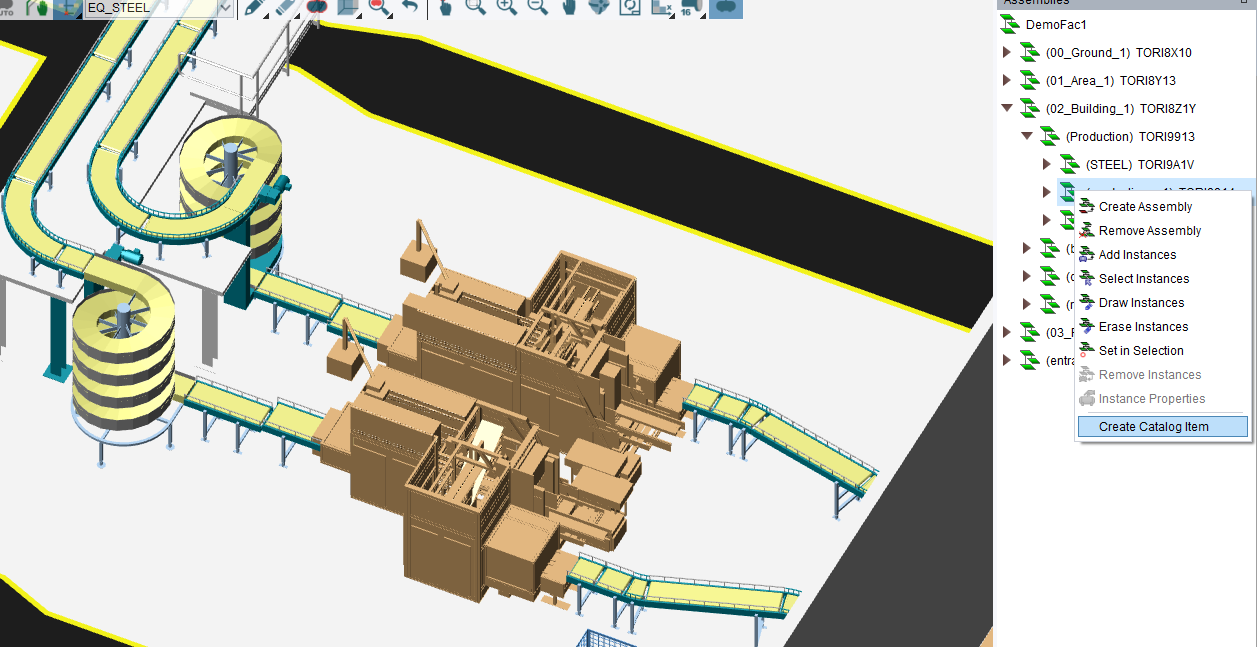Select the pointing-hand selection tool
The height and width of the screenshot is (647, 1257).
tap(445, 8)
